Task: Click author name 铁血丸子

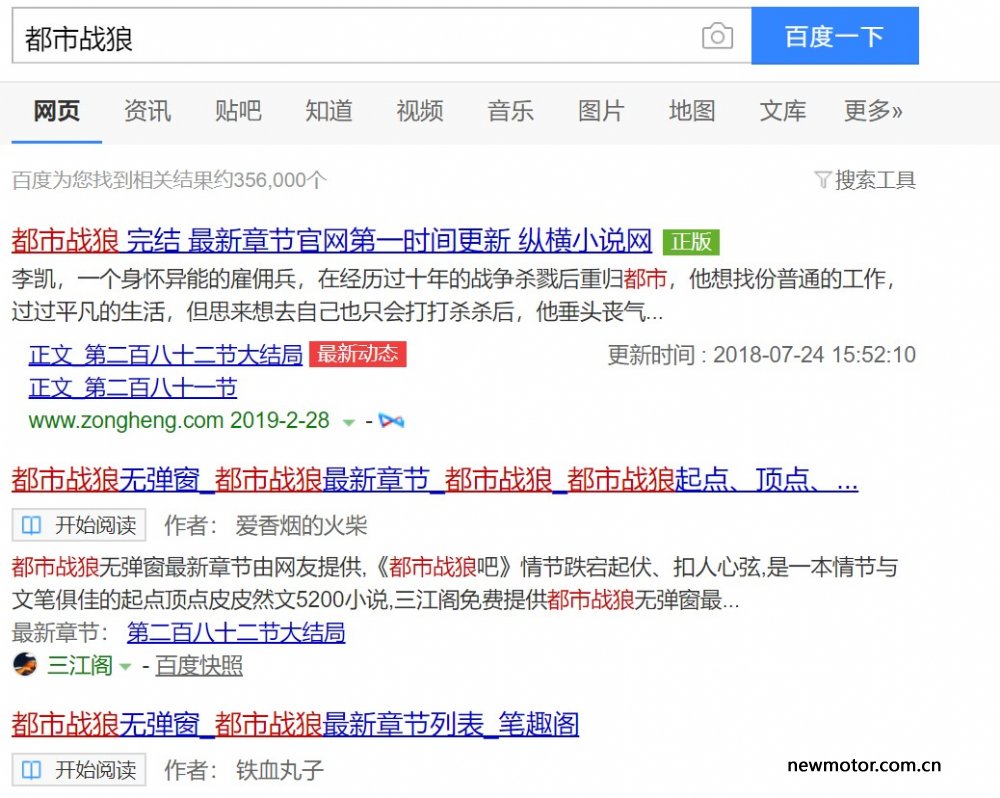Action: (279, 771)
